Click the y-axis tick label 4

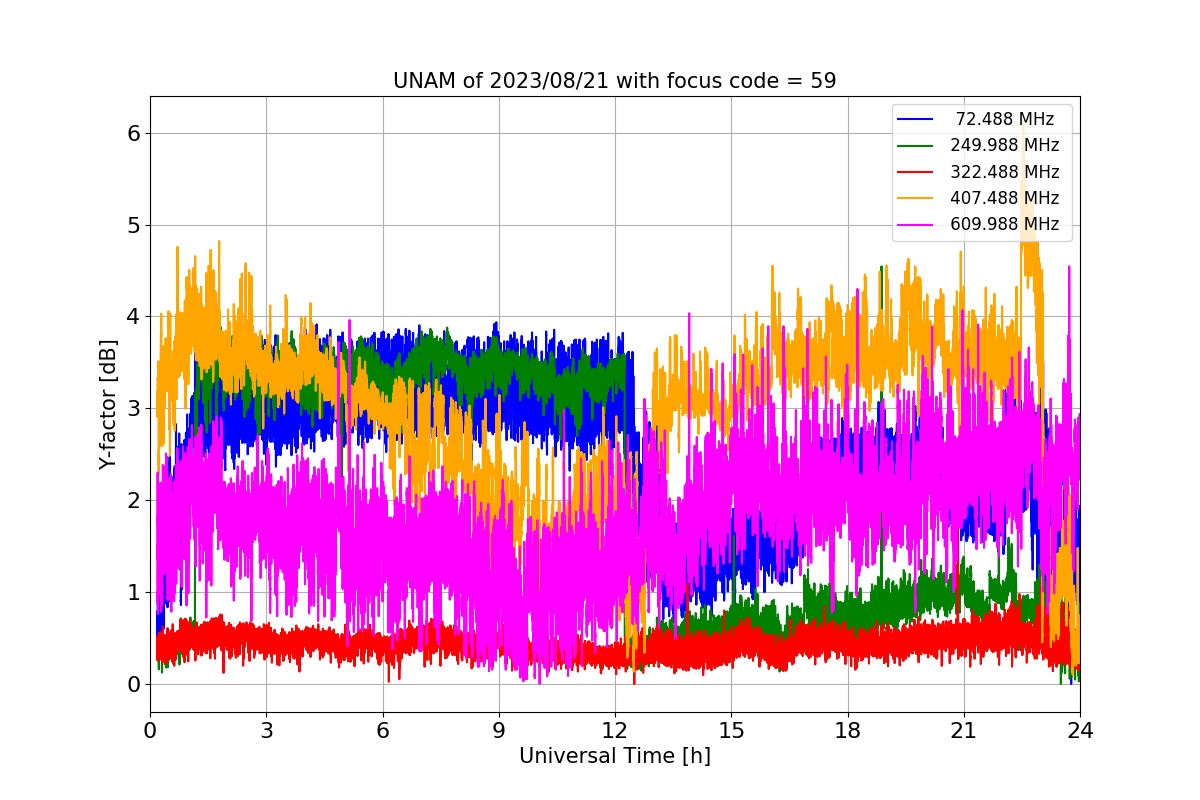tap(133, 317)
